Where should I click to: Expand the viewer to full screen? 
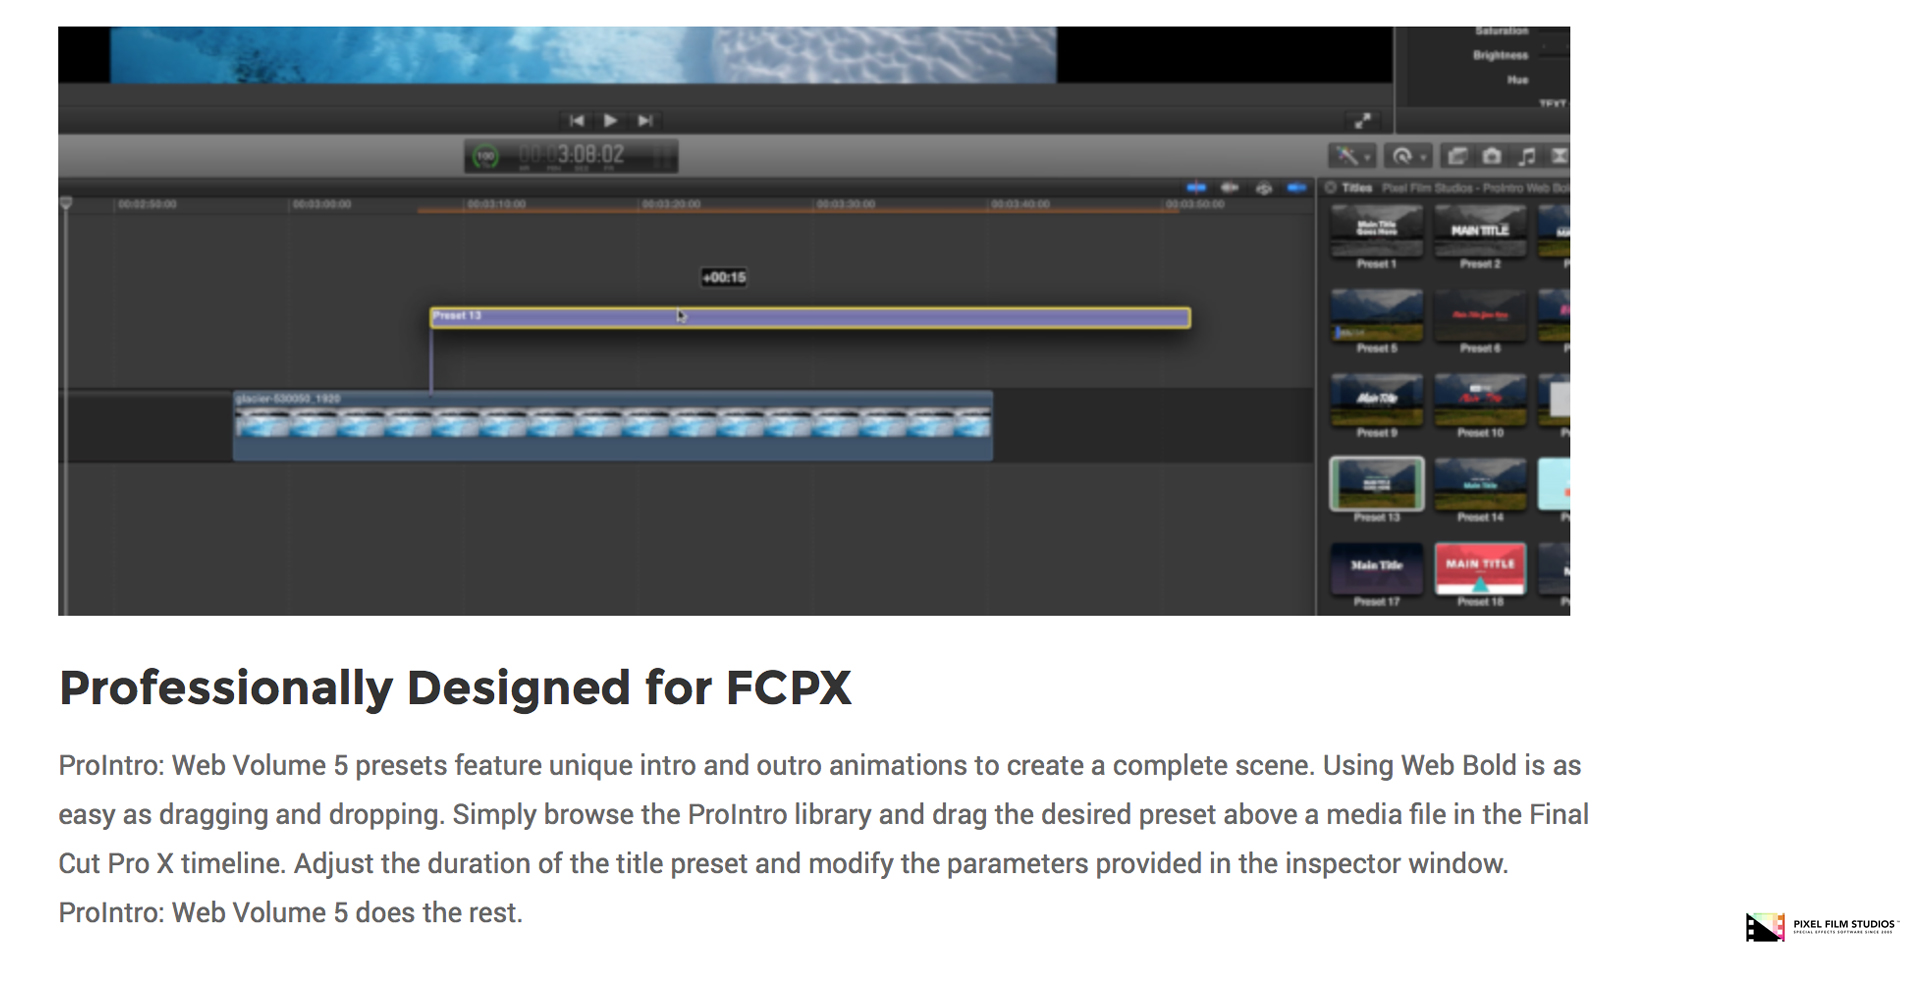pos(1362,121)
